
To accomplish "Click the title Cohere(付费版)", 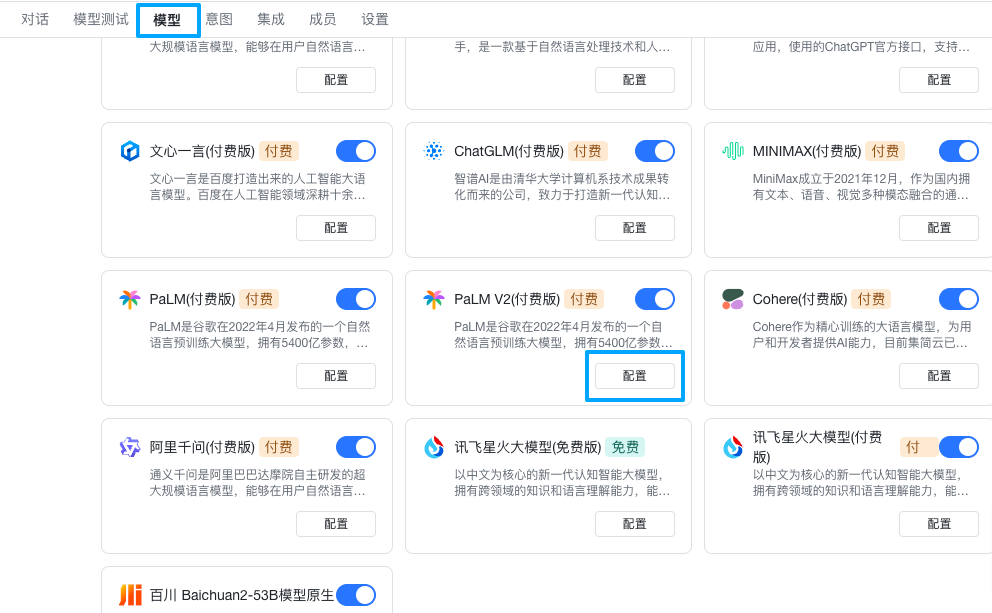I will click(800, 299).
